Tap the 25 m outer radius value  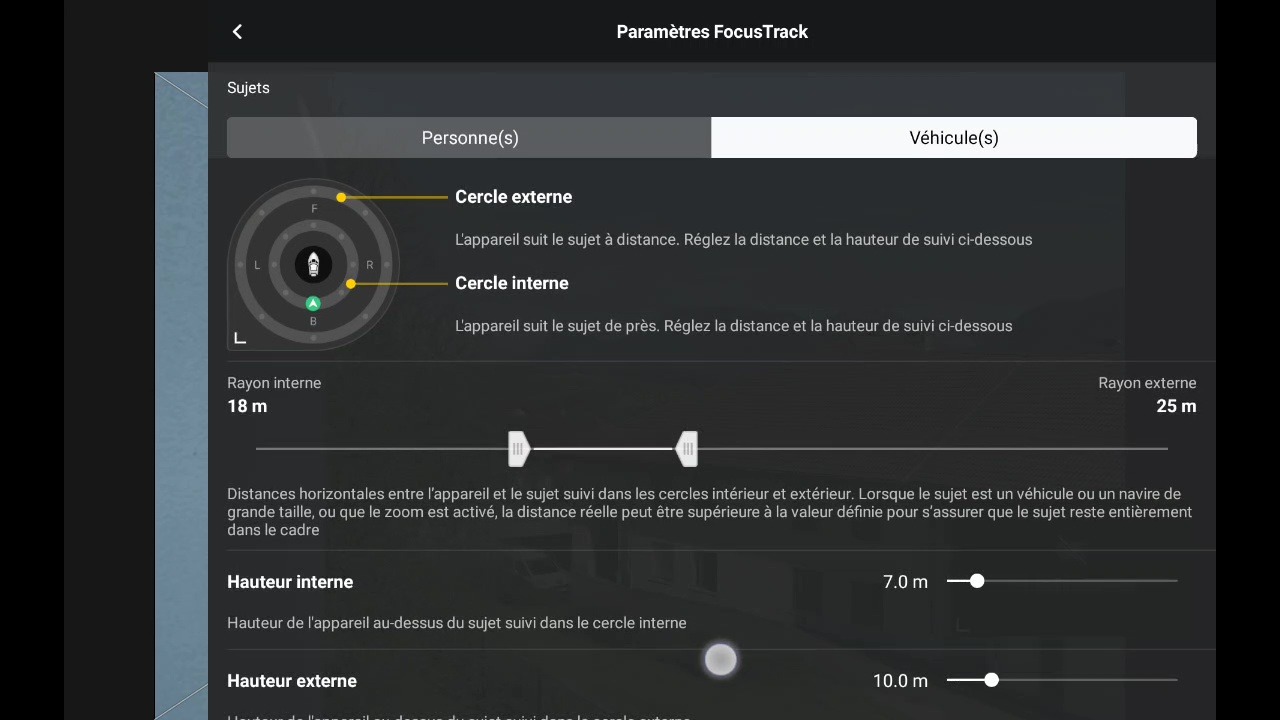pos(1176,406)
